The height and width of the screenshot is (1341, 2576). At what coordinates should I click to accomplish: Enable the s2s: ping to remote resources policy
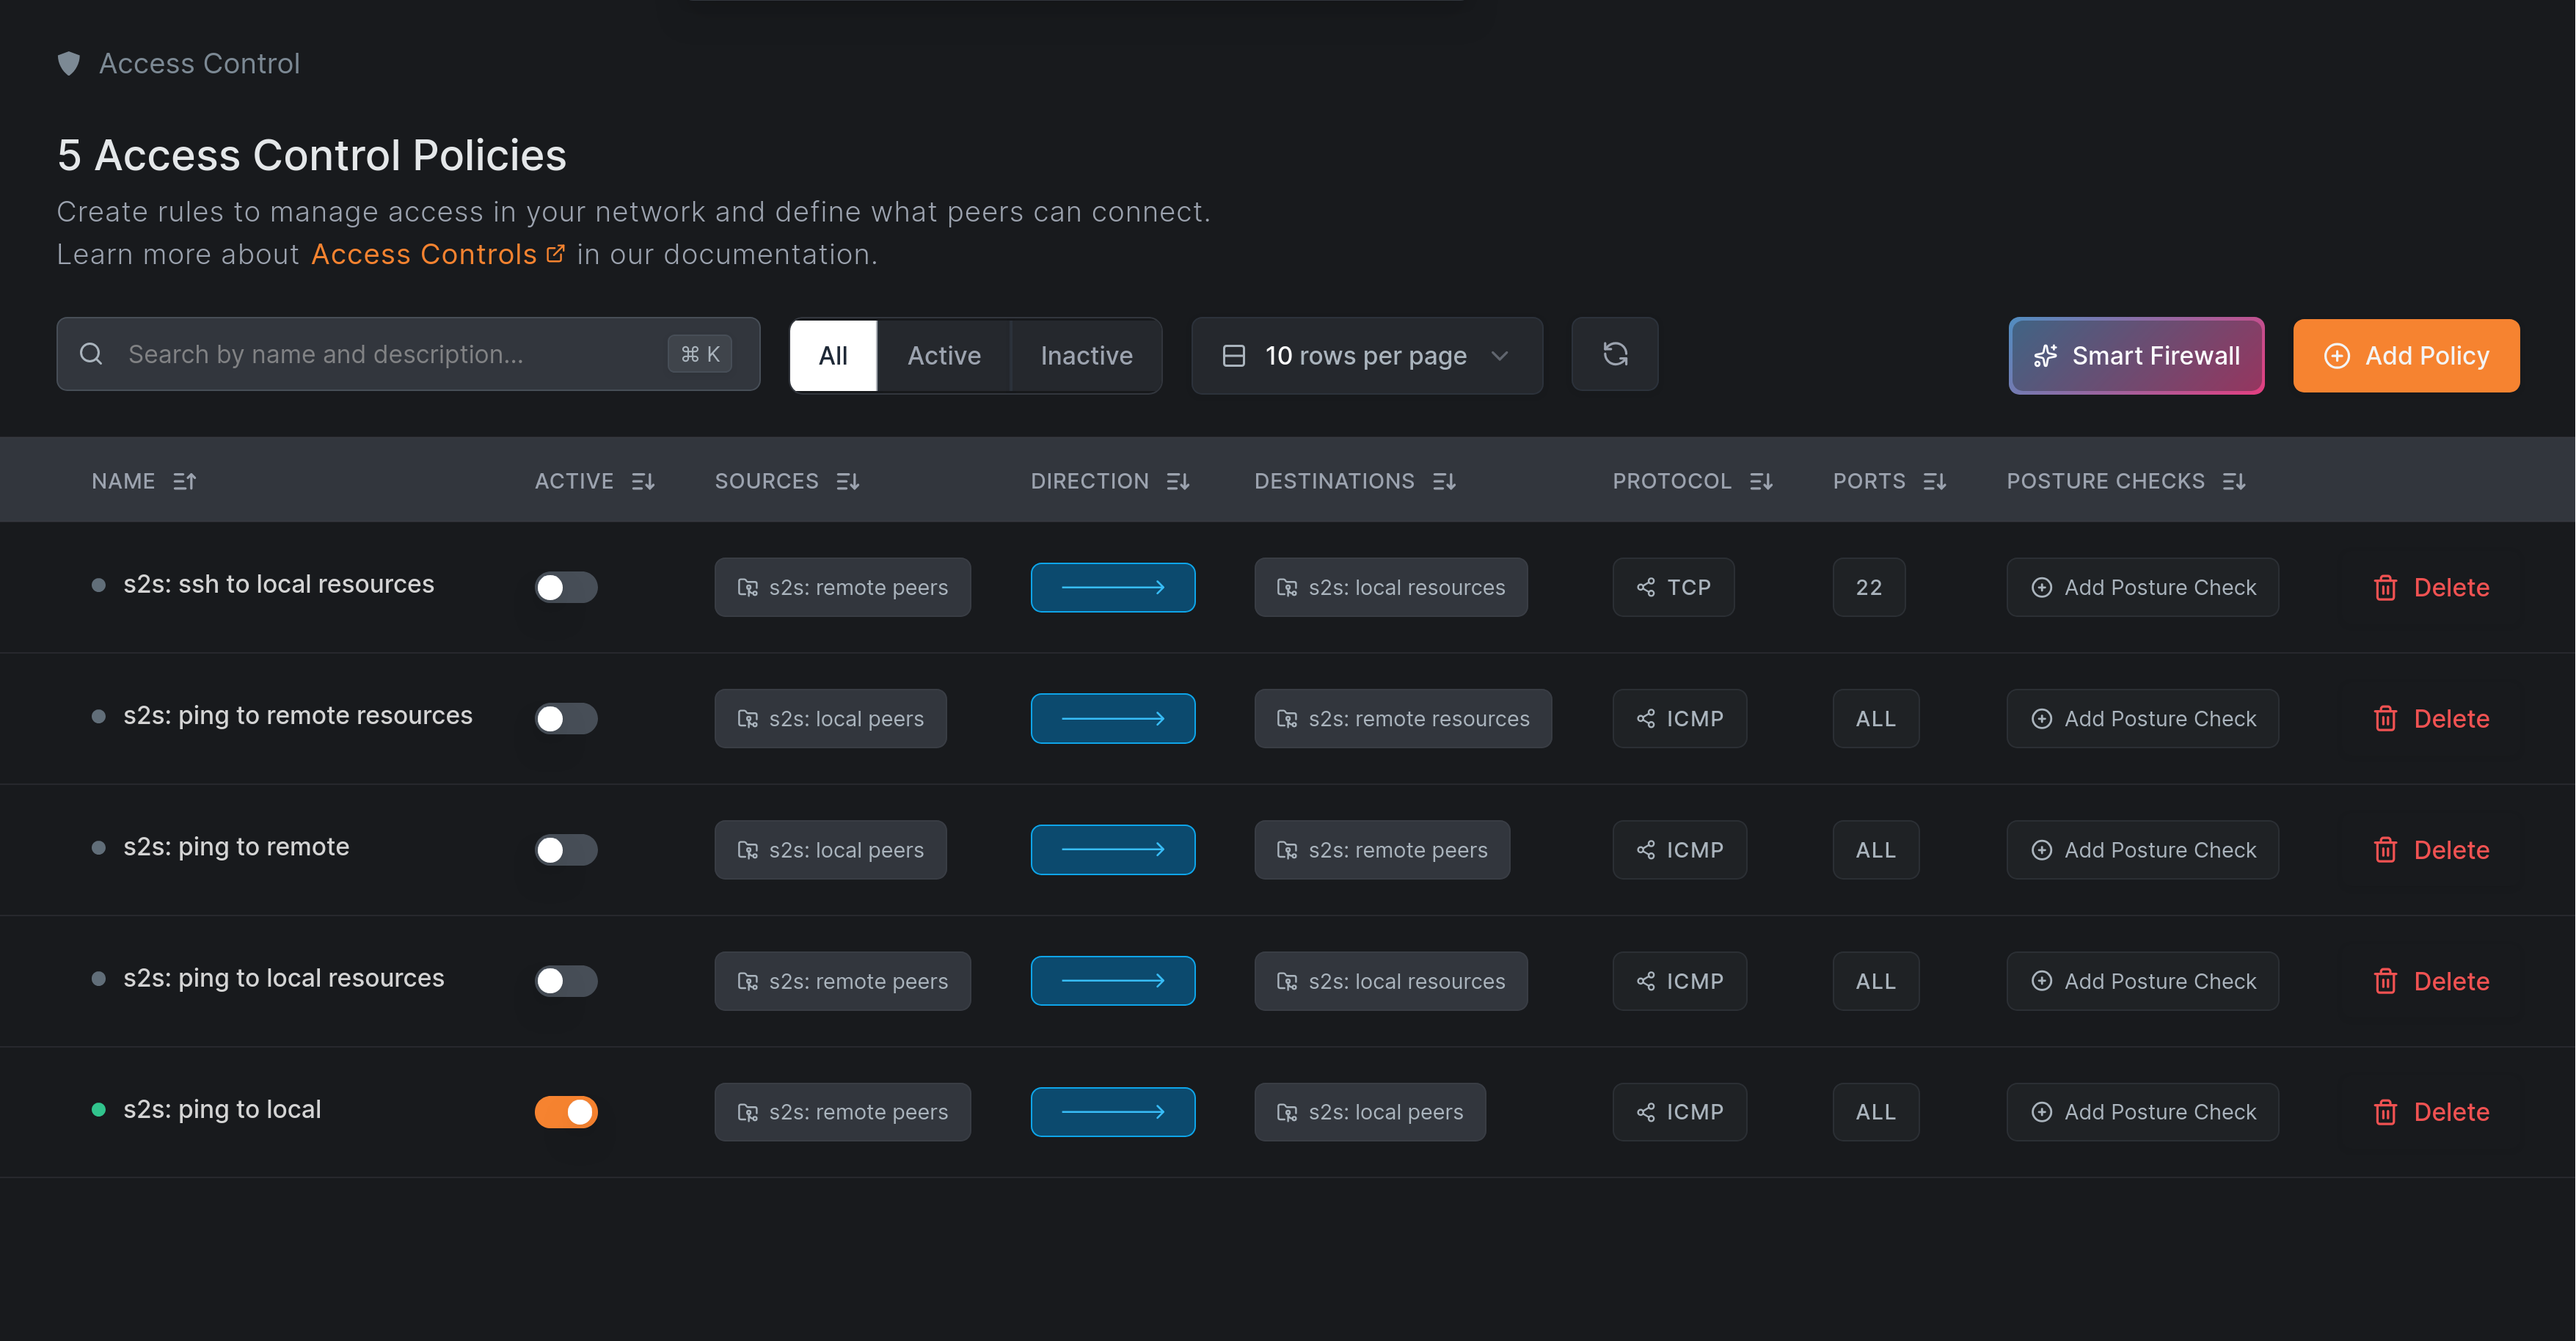(x=566, y=718)
